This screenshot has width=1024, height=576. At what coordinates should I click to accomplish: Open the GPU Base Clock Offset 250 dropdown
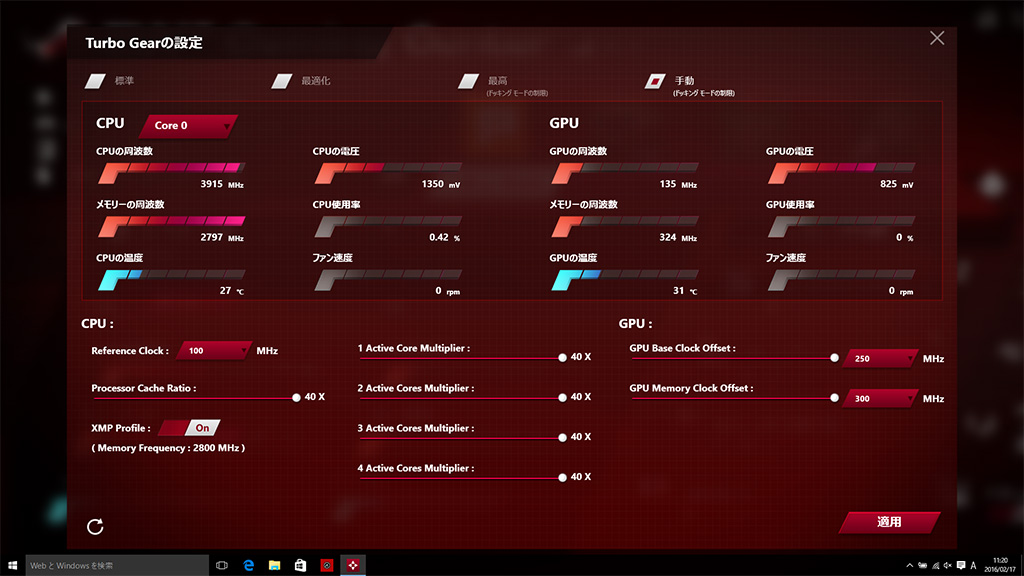click(880, 359)
